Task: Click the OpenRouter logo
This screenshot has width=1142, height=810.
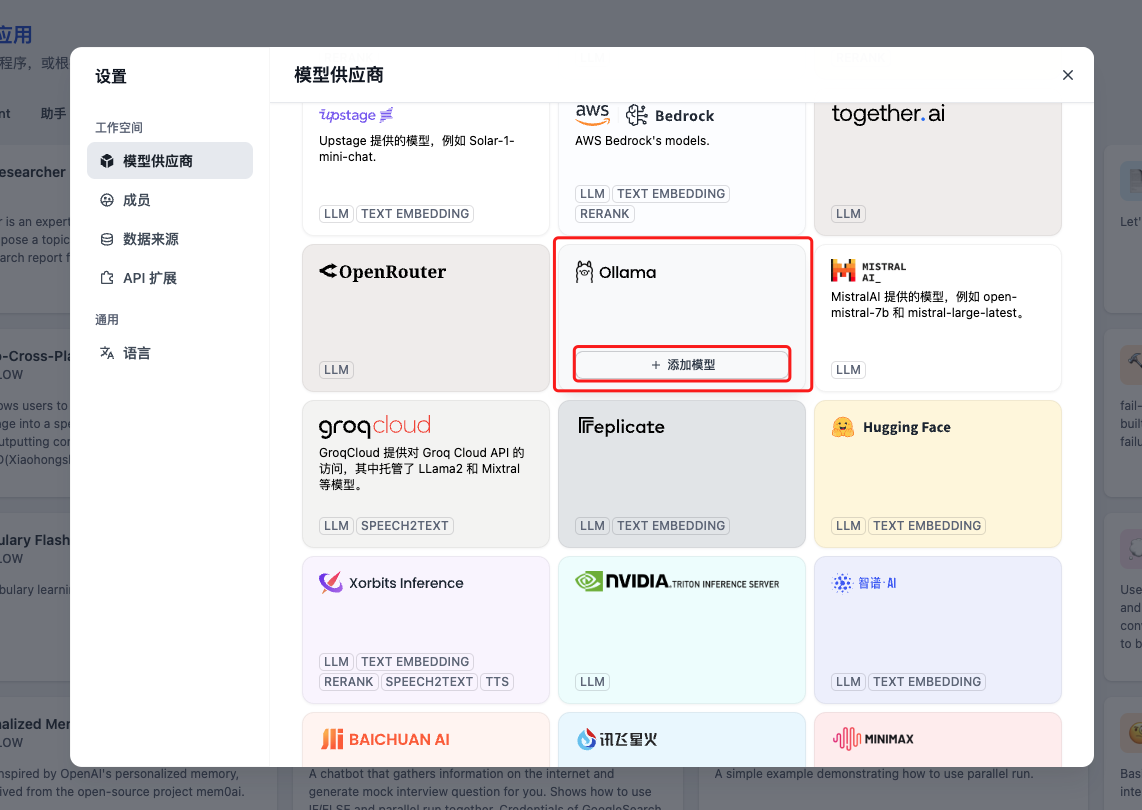Action: (x=383, y=272)
